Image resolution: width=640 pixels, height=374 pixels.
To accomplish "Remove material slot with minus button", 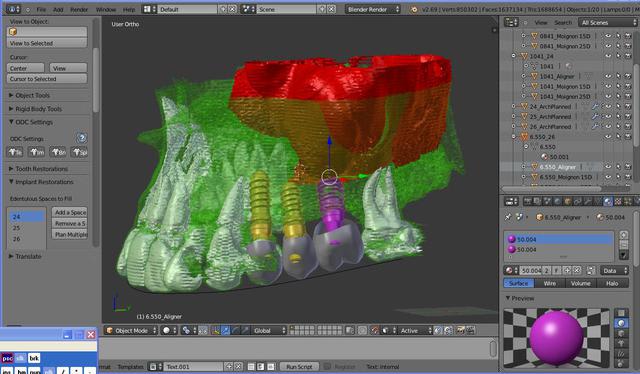I will pos(623,245).
